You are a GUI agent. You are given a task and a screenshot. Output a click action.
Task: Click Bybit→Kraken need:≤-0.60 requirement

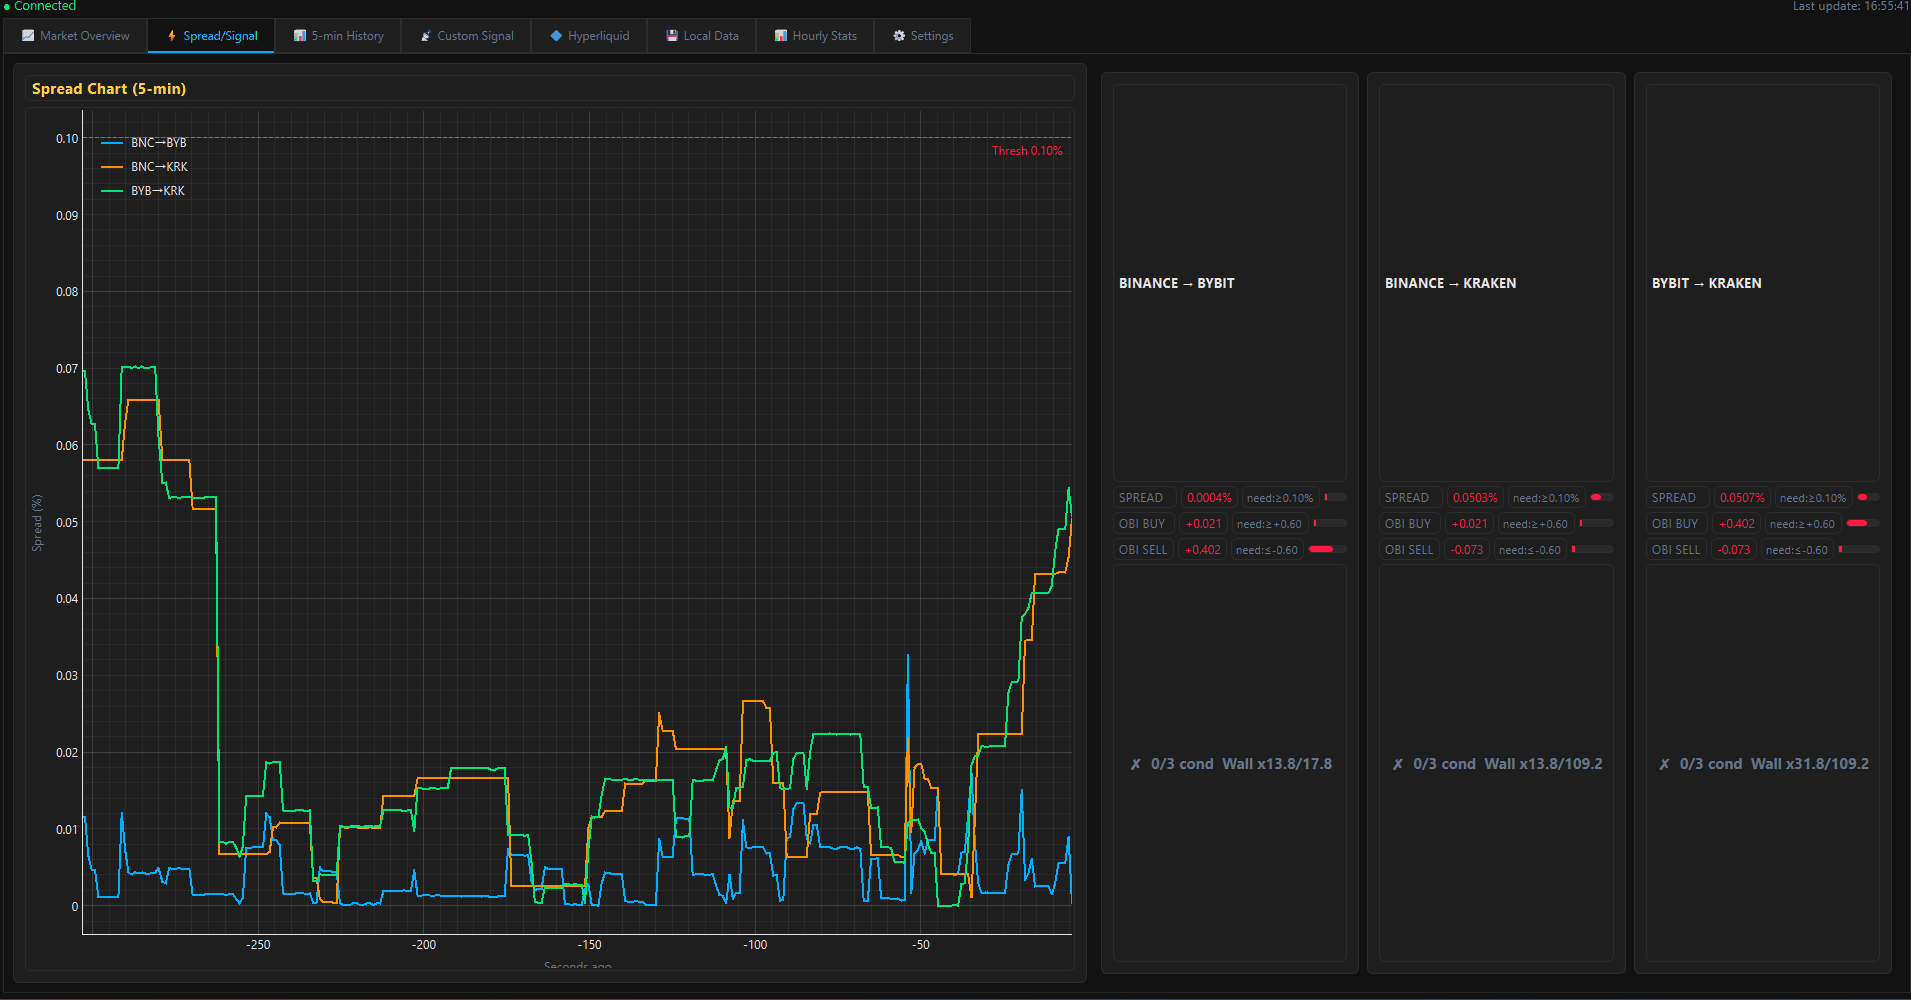click(1796, 550)
